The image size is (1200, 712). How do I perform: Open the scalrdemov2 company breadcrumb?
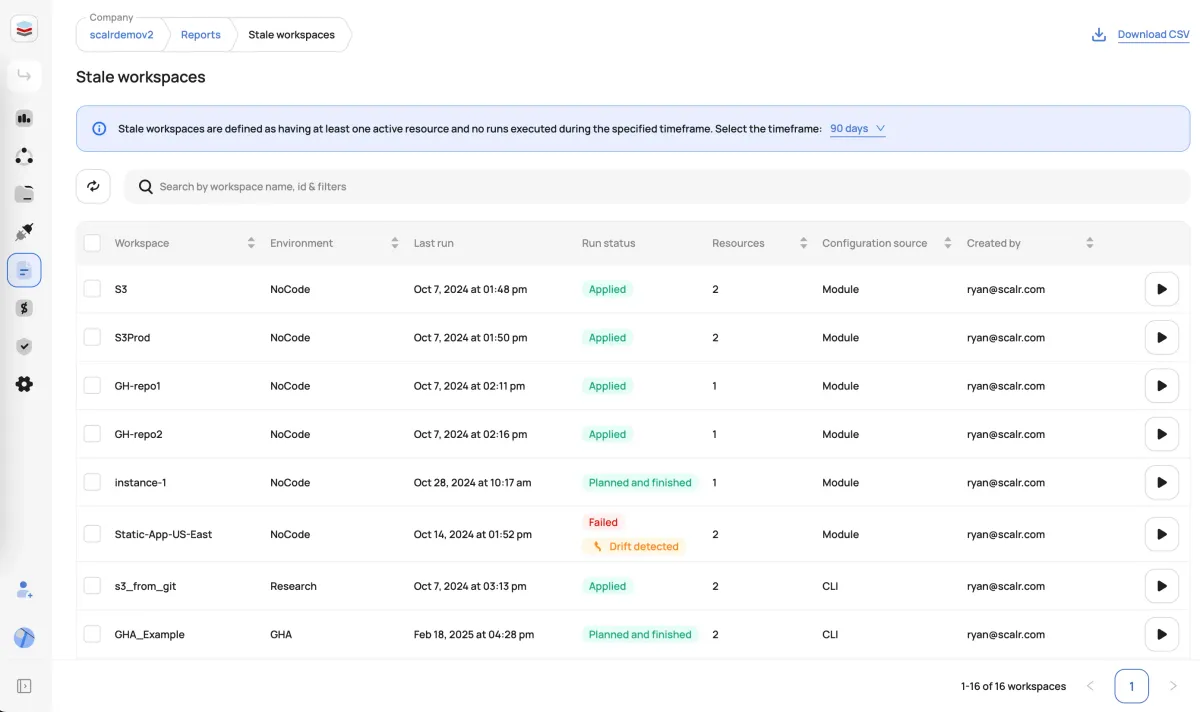(121, 34)
